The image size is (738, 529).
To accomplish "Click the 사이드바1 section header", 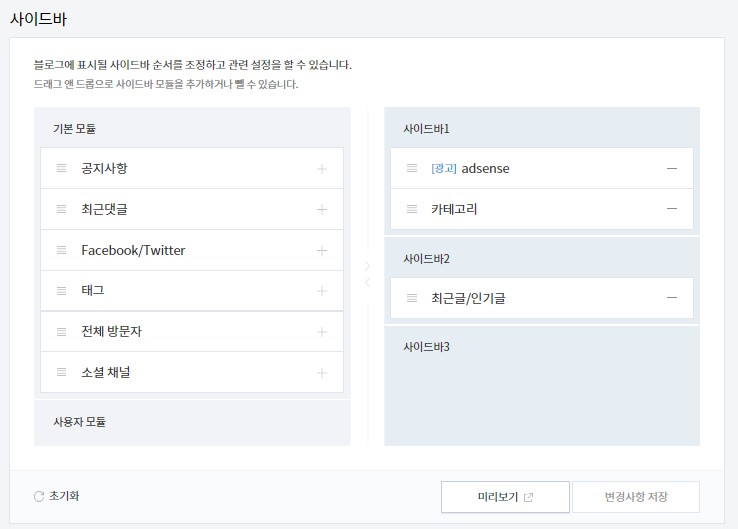I will [x=426, y=128].
